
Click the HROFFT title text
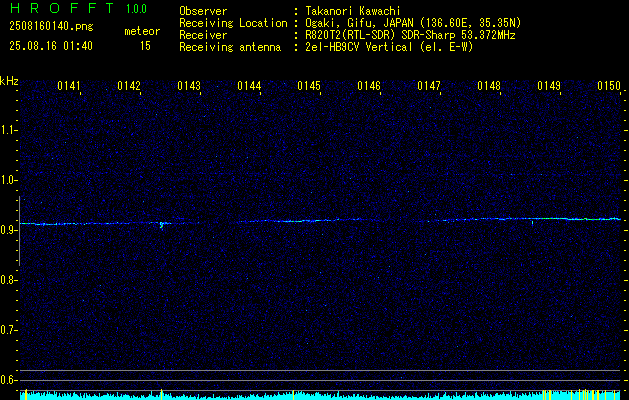[63, 8]
